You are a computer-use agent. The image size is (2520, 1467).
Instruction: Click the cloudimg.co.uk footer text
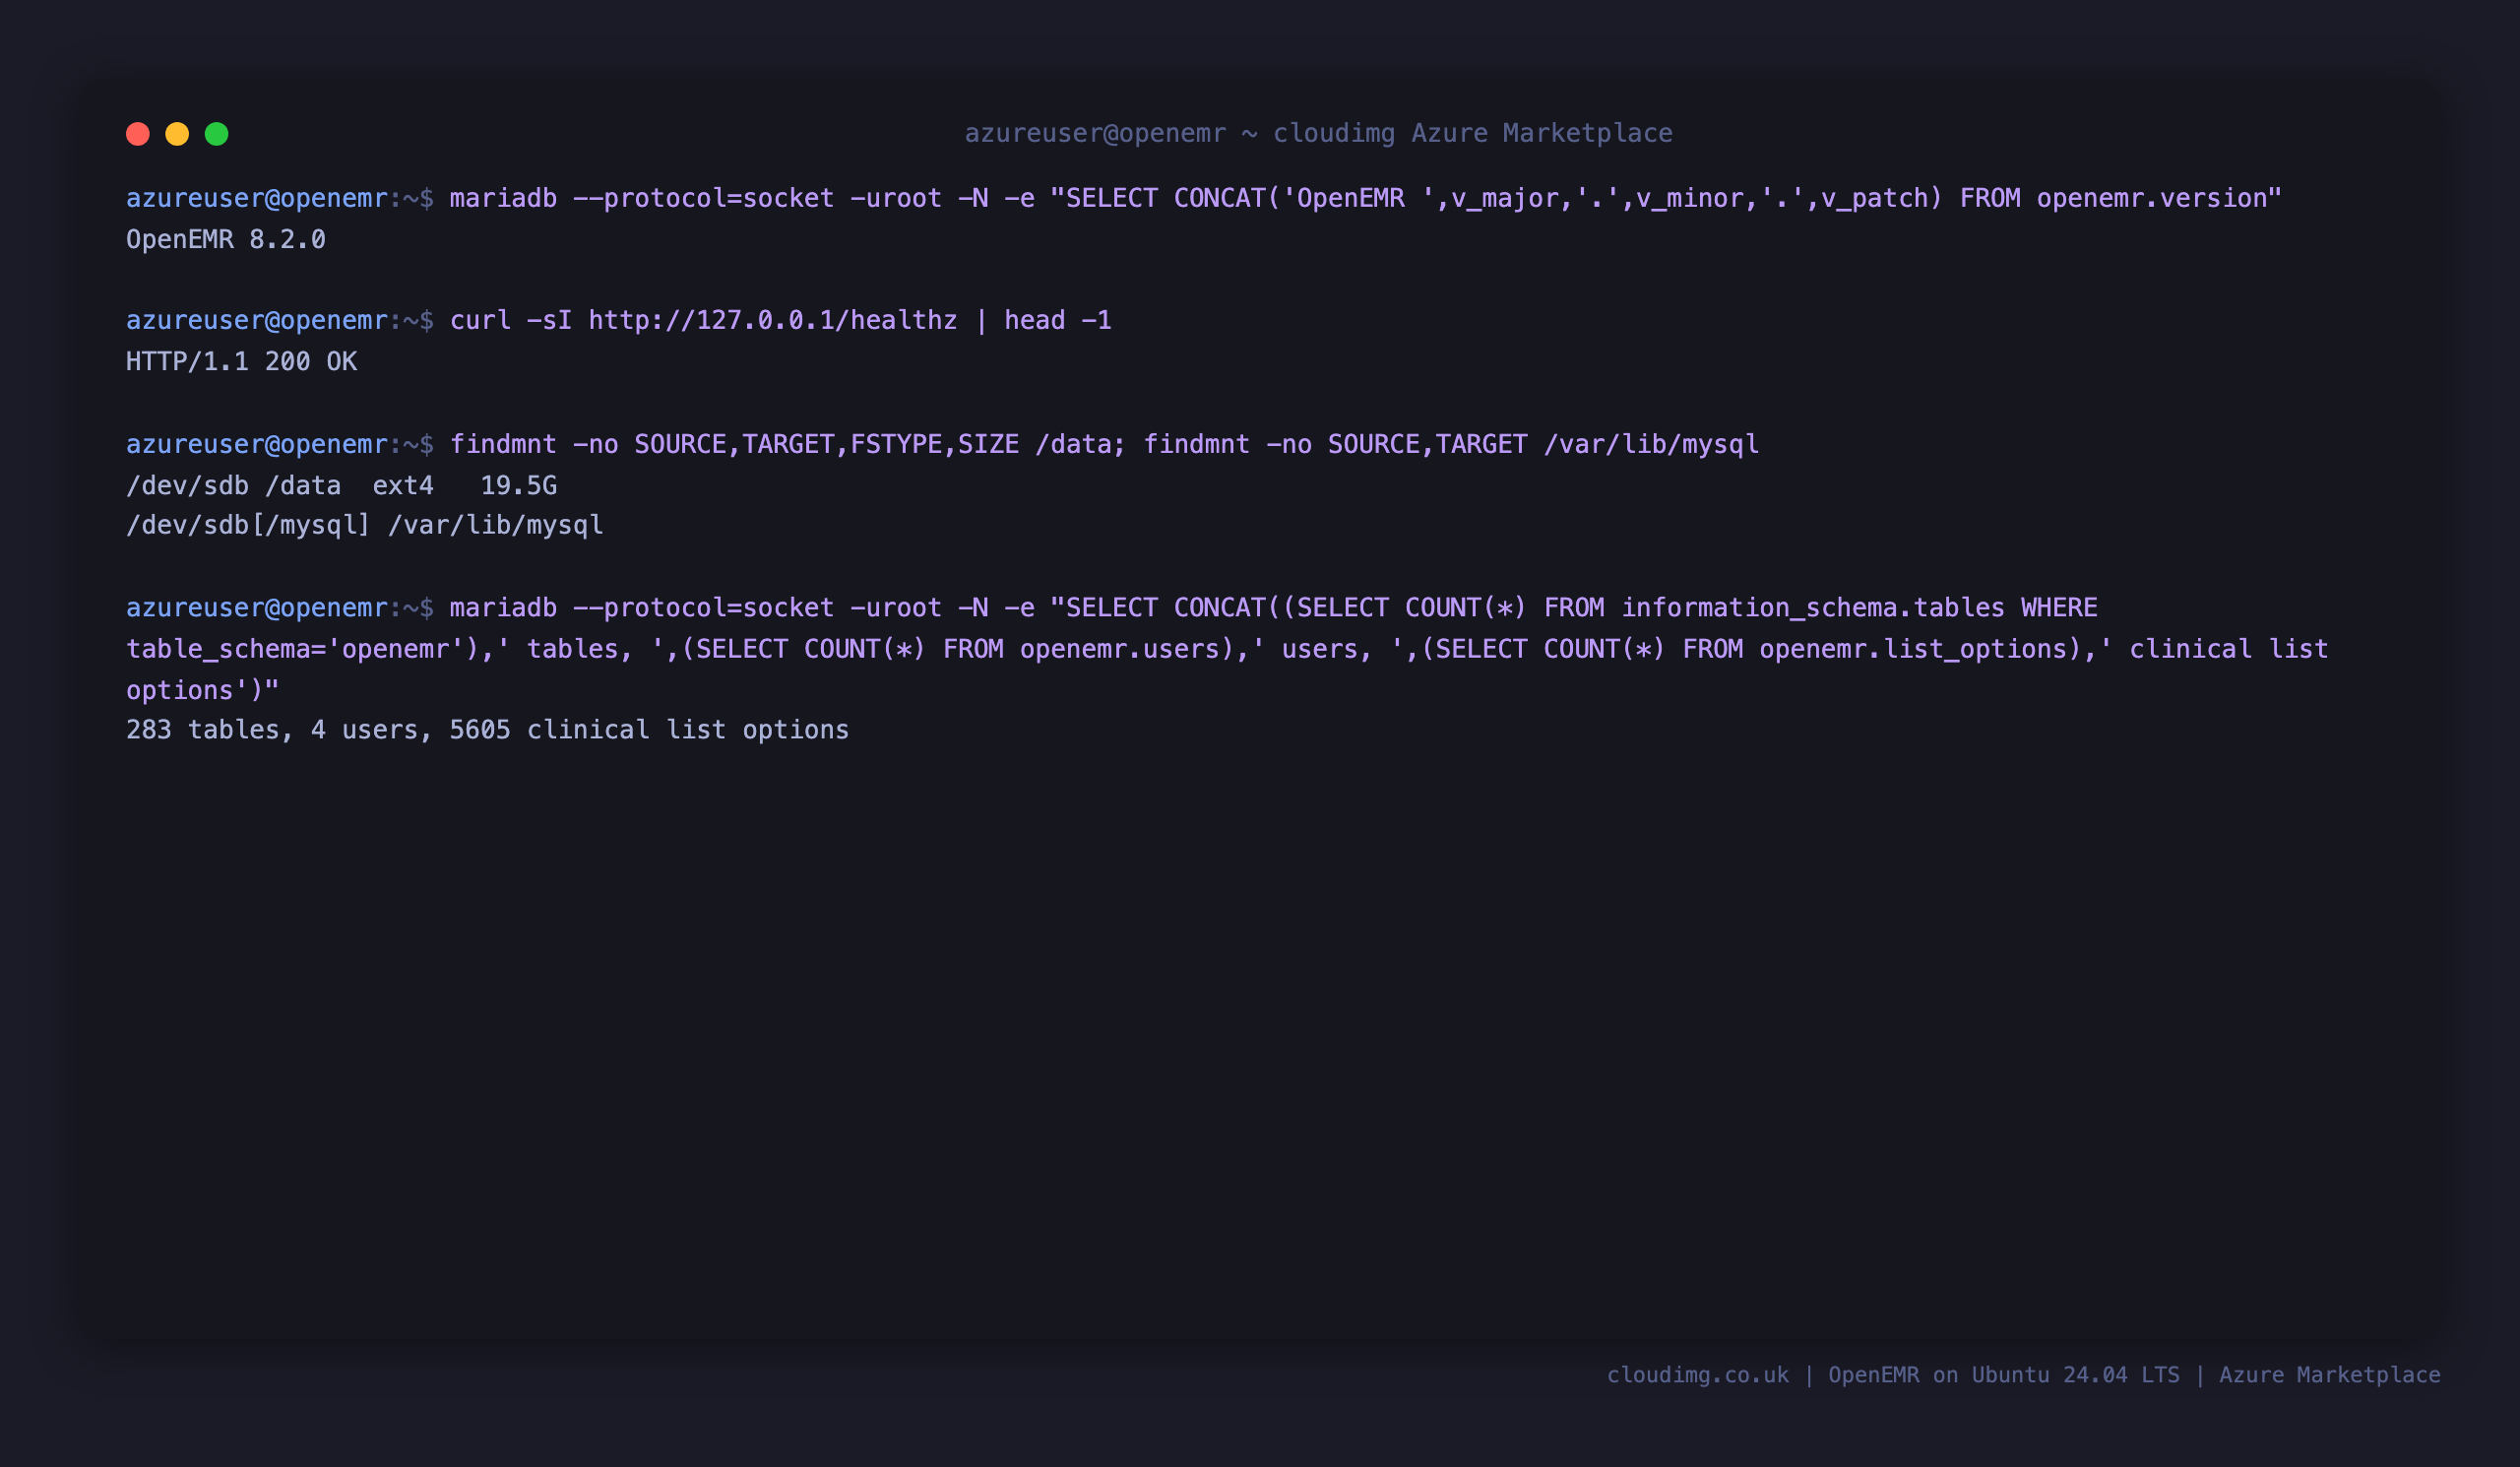click(1698, 1375)
